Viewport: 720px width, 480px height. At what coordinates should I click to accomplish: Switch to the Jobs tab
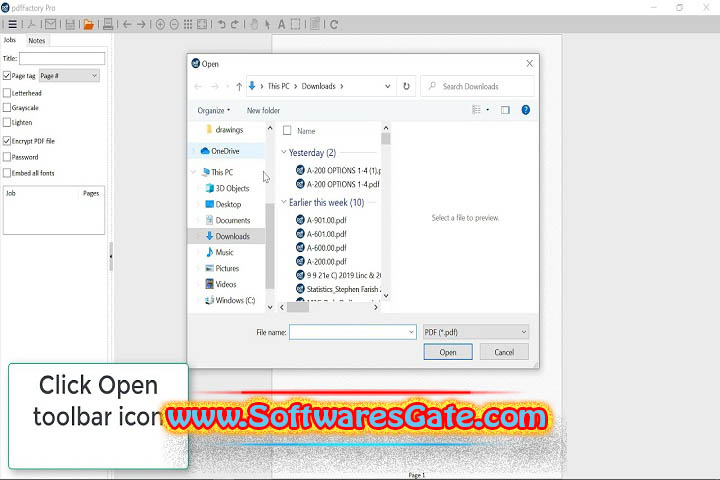click(10, 40)
